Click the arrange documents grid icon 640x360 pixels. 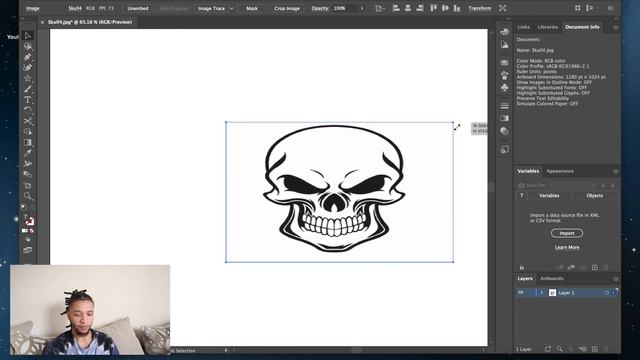(x=578, y=8)
